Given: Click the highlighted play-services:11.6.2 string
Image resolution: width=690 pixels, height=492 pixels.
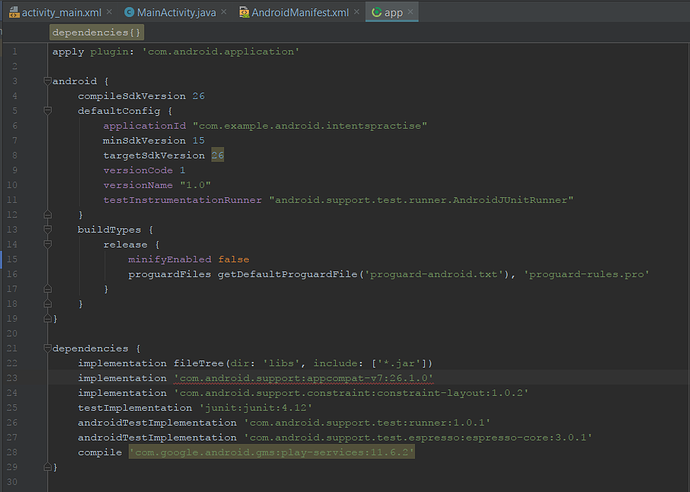Looking at the screenshot, I should click(x=272, y=452).
